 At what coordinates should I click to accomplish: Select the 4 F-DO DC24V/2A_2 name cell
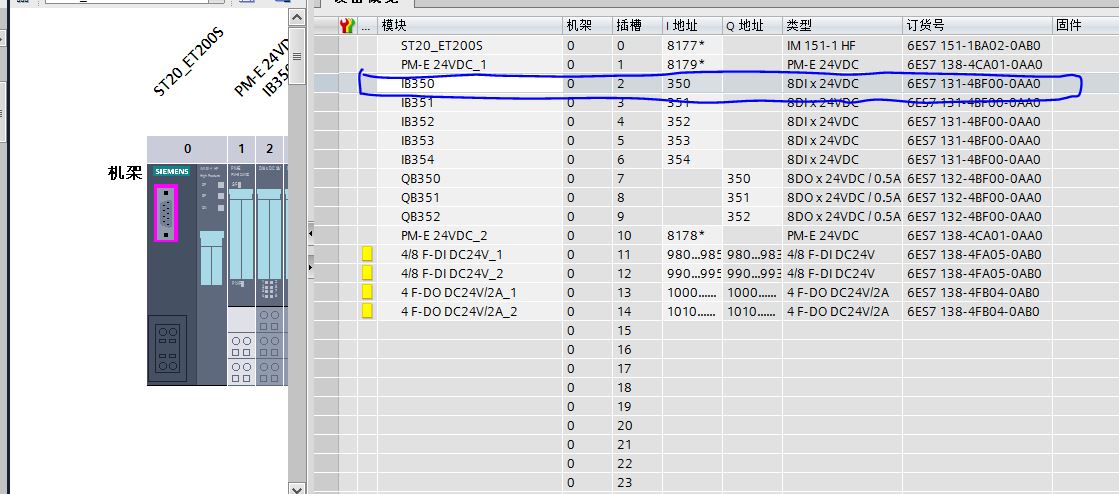click(x=470, y=311)
